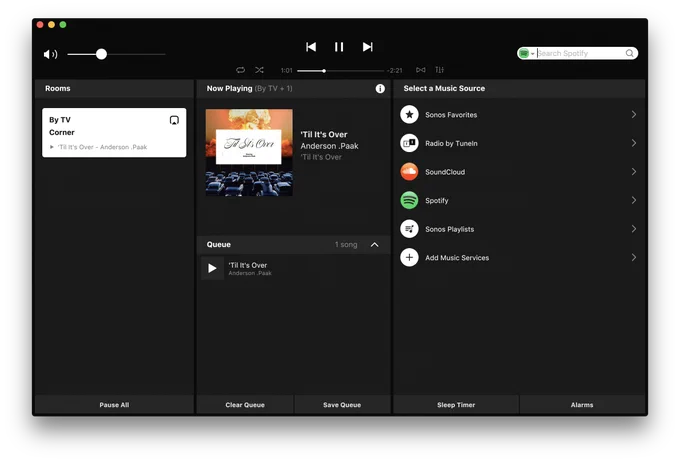Expand Spotify source chevron
This screenshot has height=462, width=680.
point(634,200)
